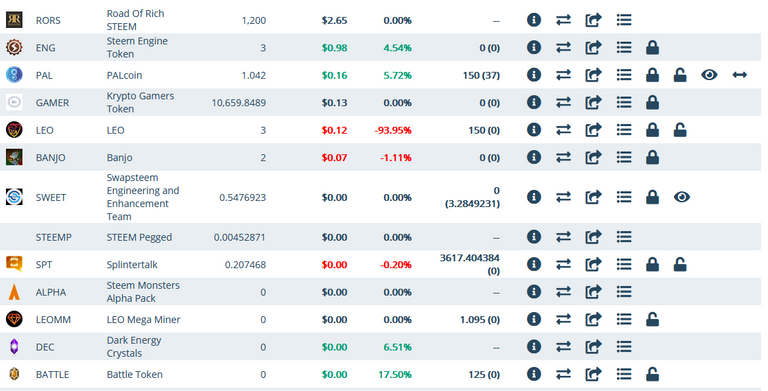Click the open-lock icon for LEOMM

[x=652, y=319]
